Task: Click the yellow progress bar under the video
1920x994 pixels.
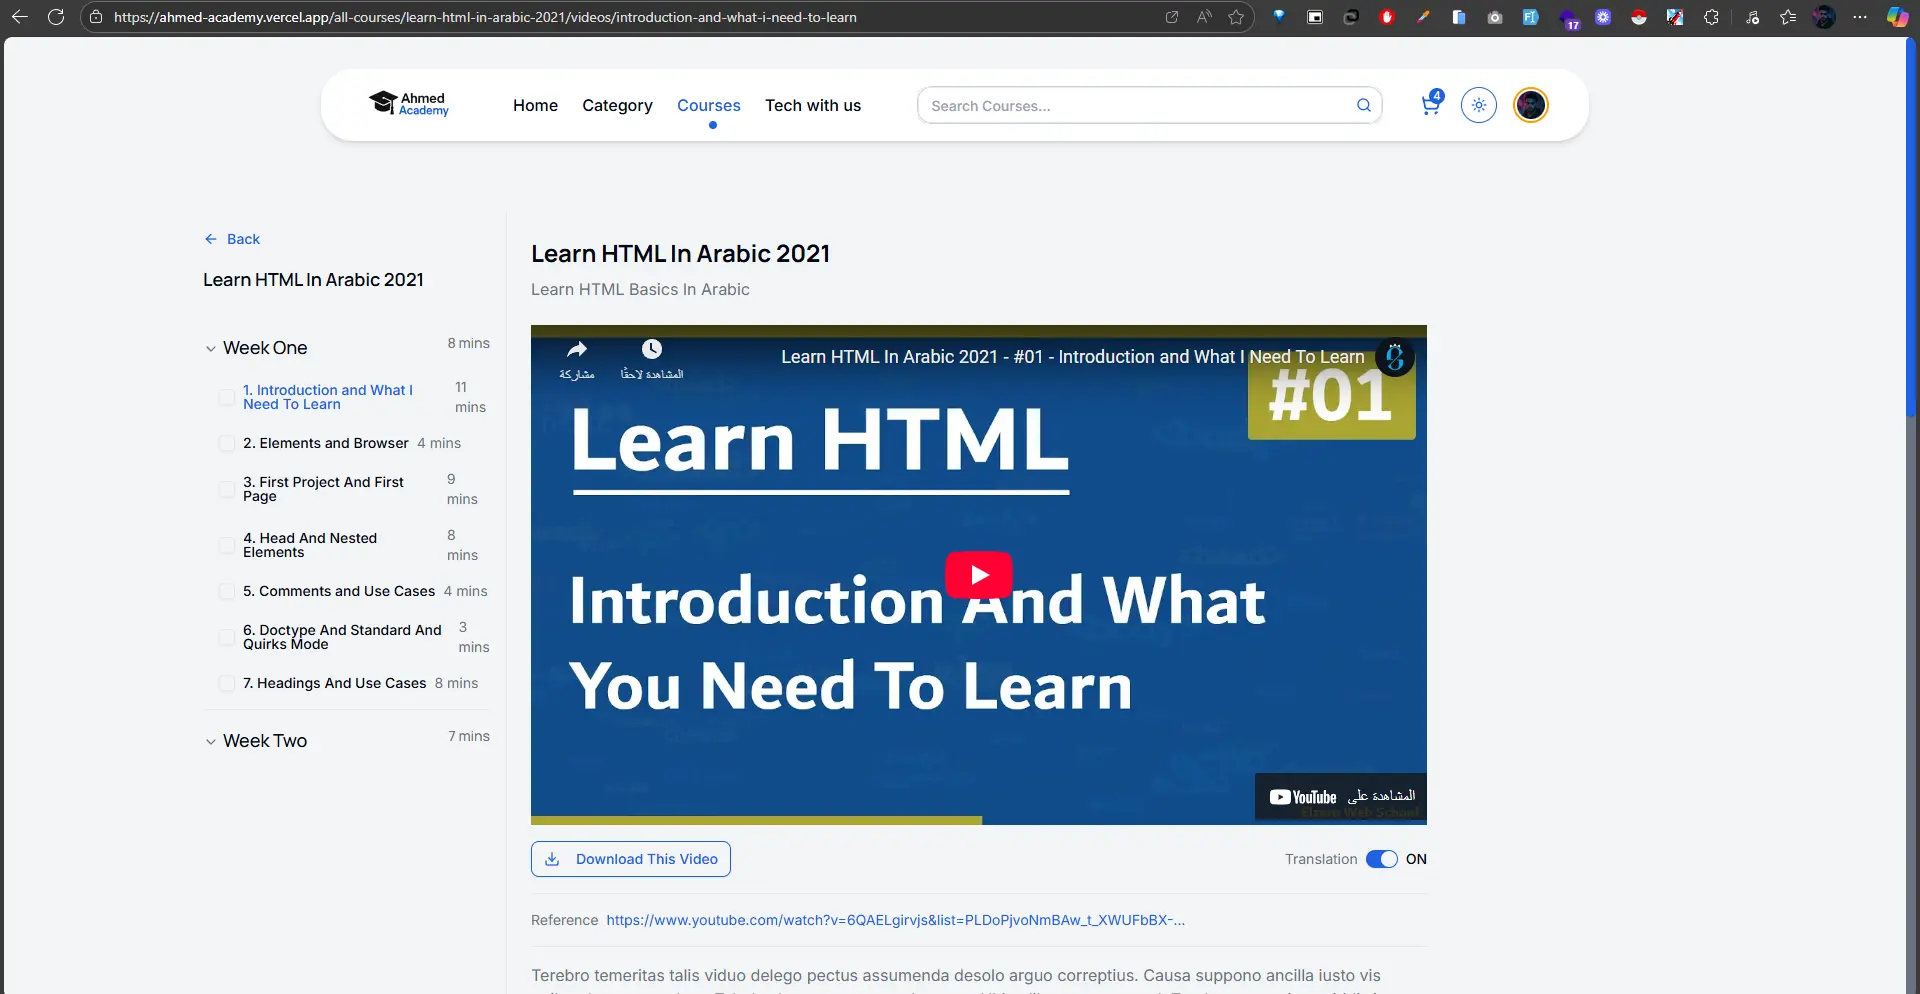Action: point(756,820)
